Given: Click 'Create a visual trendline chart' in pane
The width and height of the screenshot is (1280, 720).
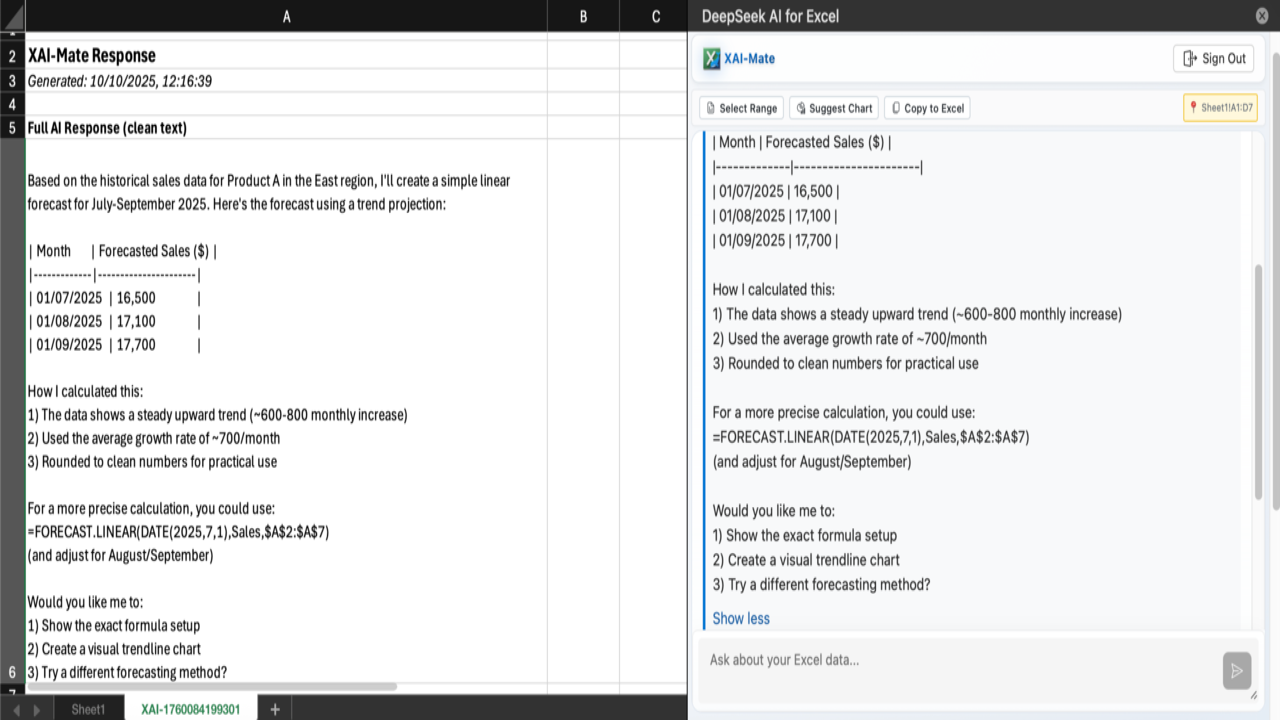Looking at the screenshot, I should click(806, 560).
